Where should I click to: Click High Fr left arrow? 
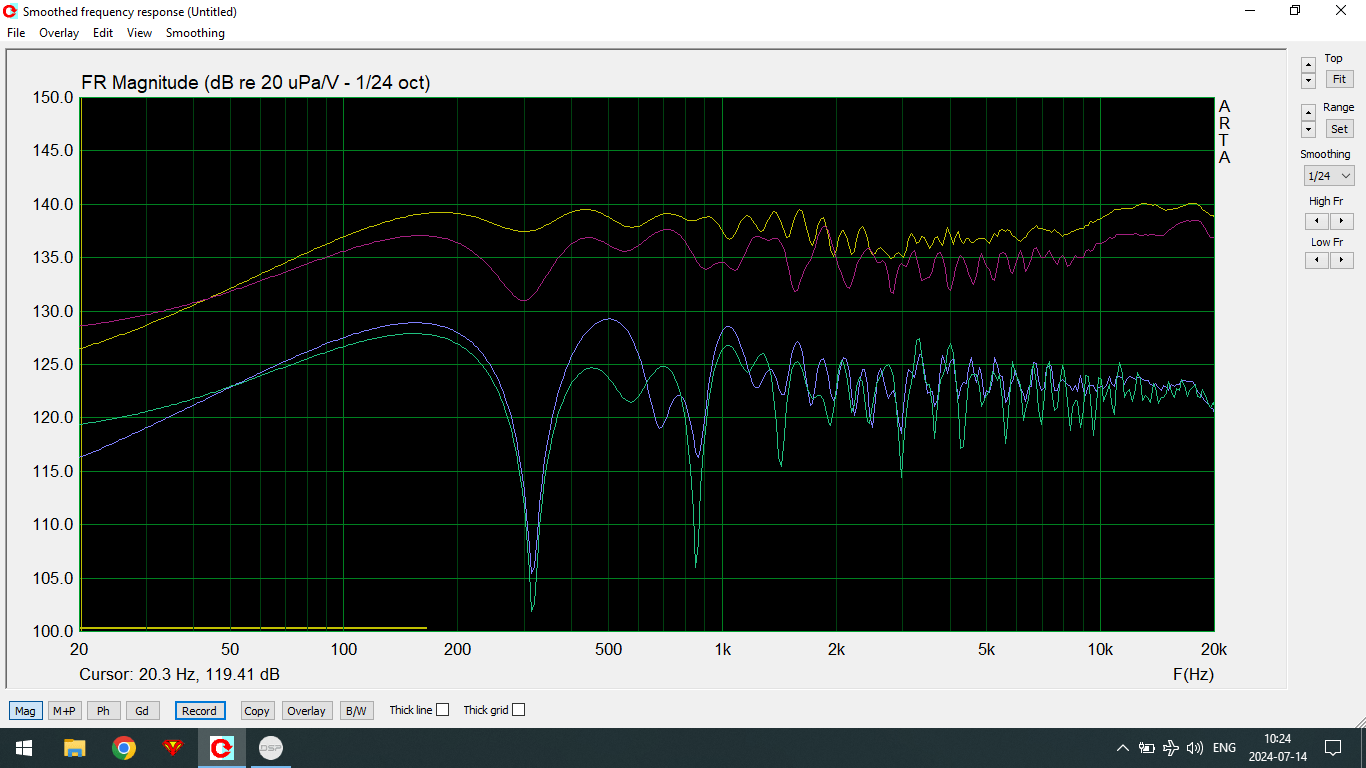[1317, 221]
